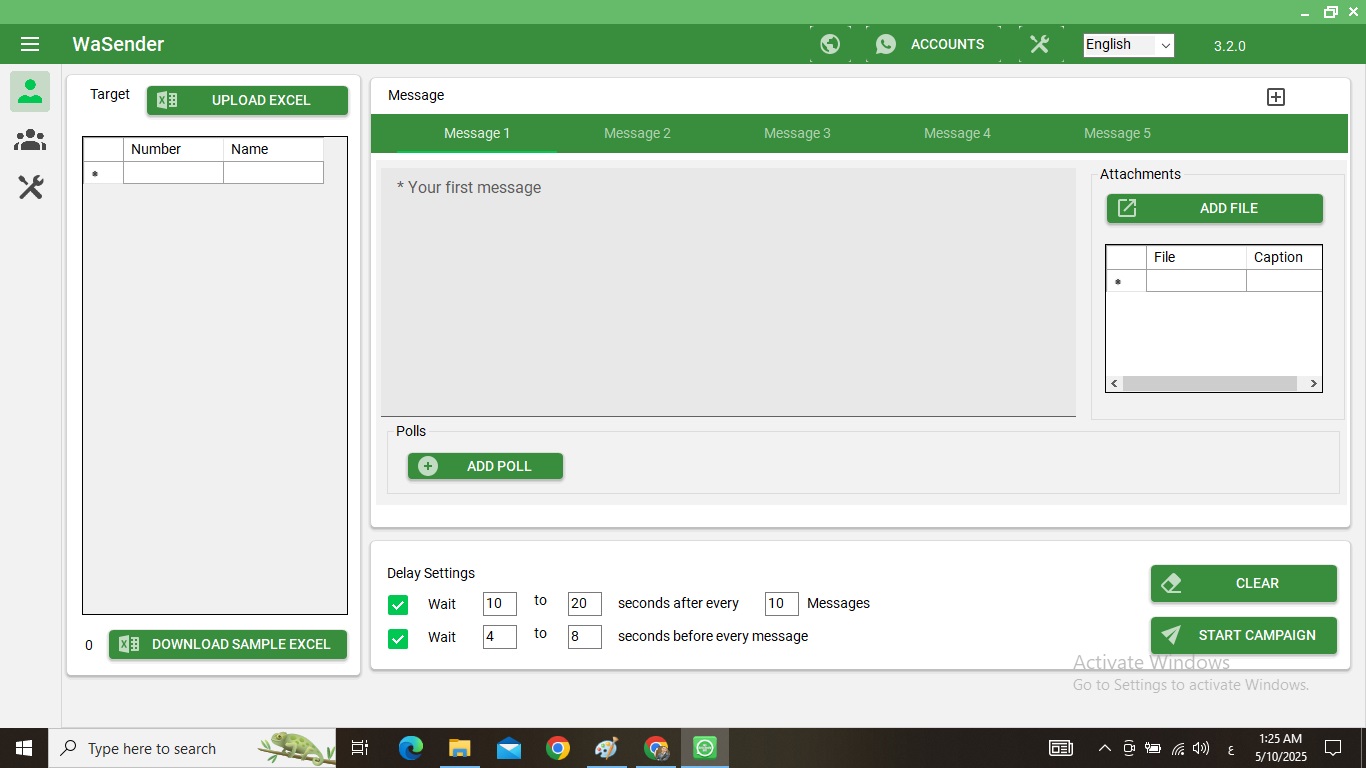This screenshot has width=1366, height=768.
Task: Click the wrench tools icon in top bar
Action: point(1039,44)
